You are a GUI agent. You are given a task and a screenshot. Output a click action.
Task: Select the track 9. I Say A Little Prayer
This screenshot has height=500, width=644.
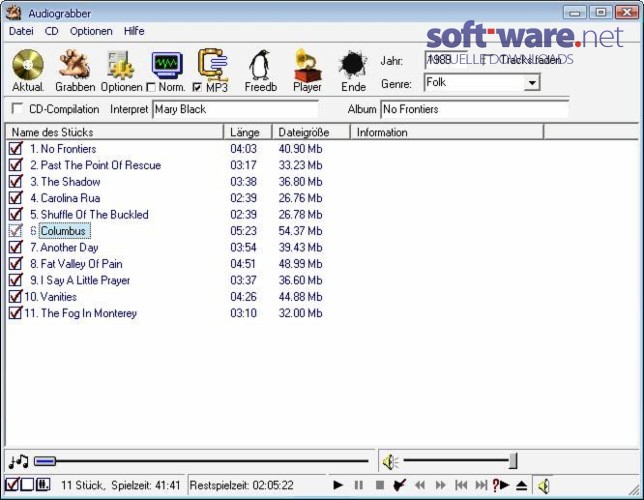(80, 280)
